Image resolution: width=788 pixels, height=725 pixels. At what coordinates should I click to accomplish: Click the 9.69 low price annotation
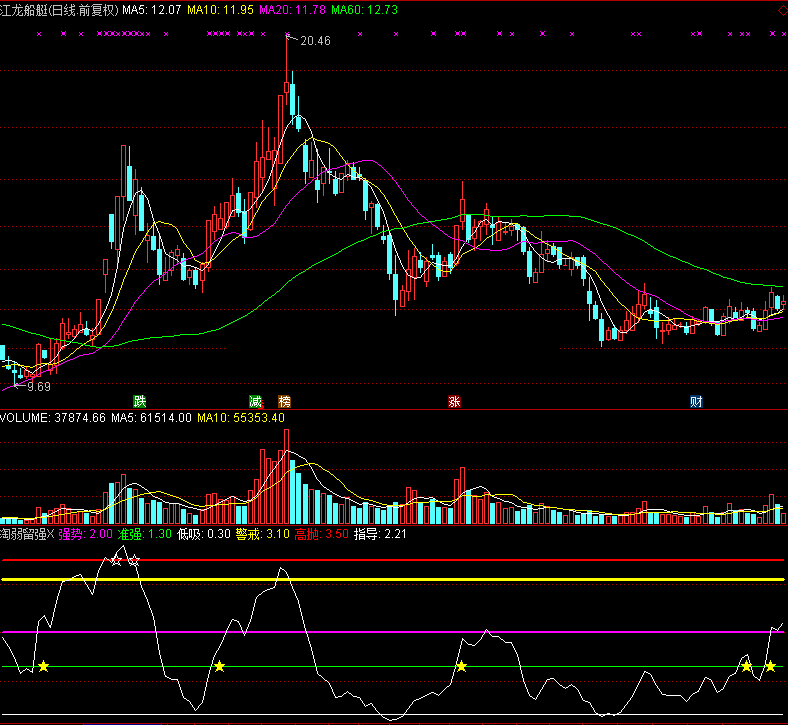(x=39, y=386)
